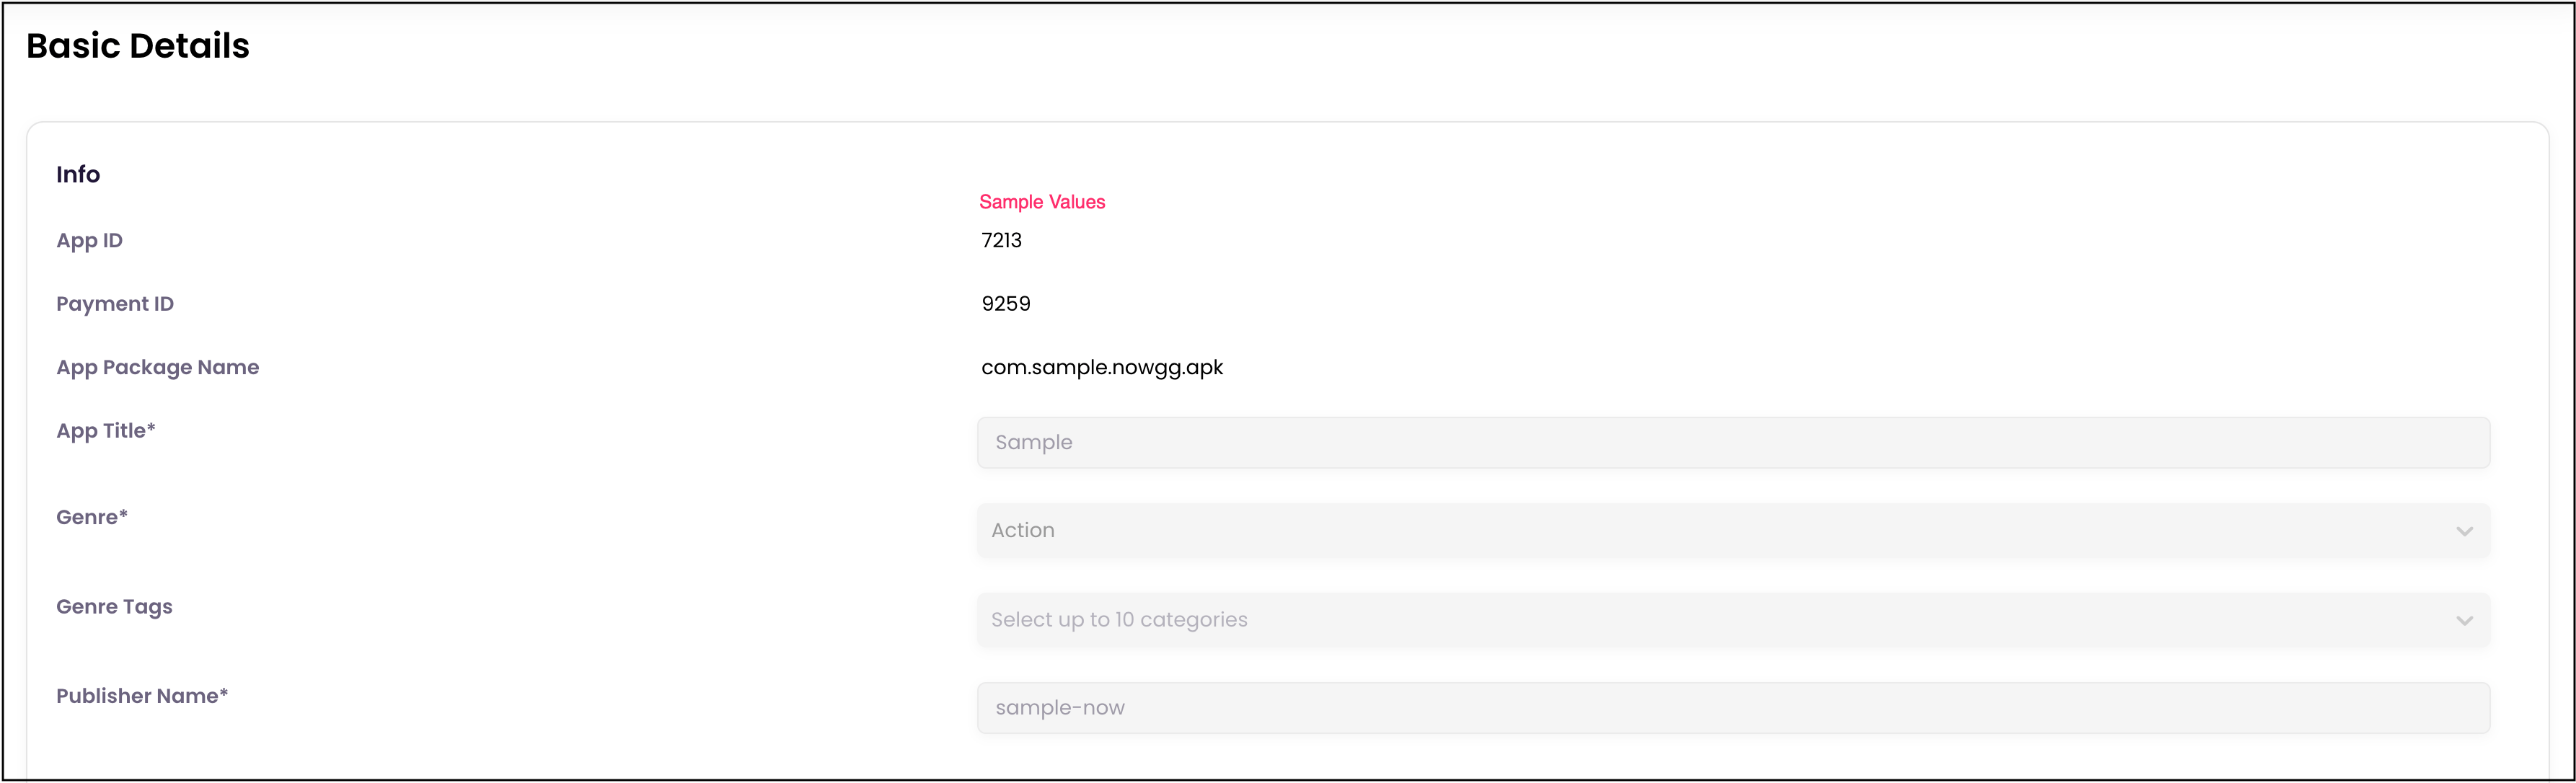Click the Publisher Name required label
This screenshot has height=783, width=2576.
(x=142, y=695)
